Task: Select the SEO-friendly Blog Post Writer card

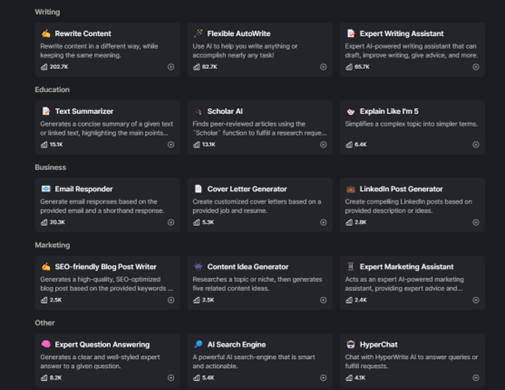Action: (107, 283)
